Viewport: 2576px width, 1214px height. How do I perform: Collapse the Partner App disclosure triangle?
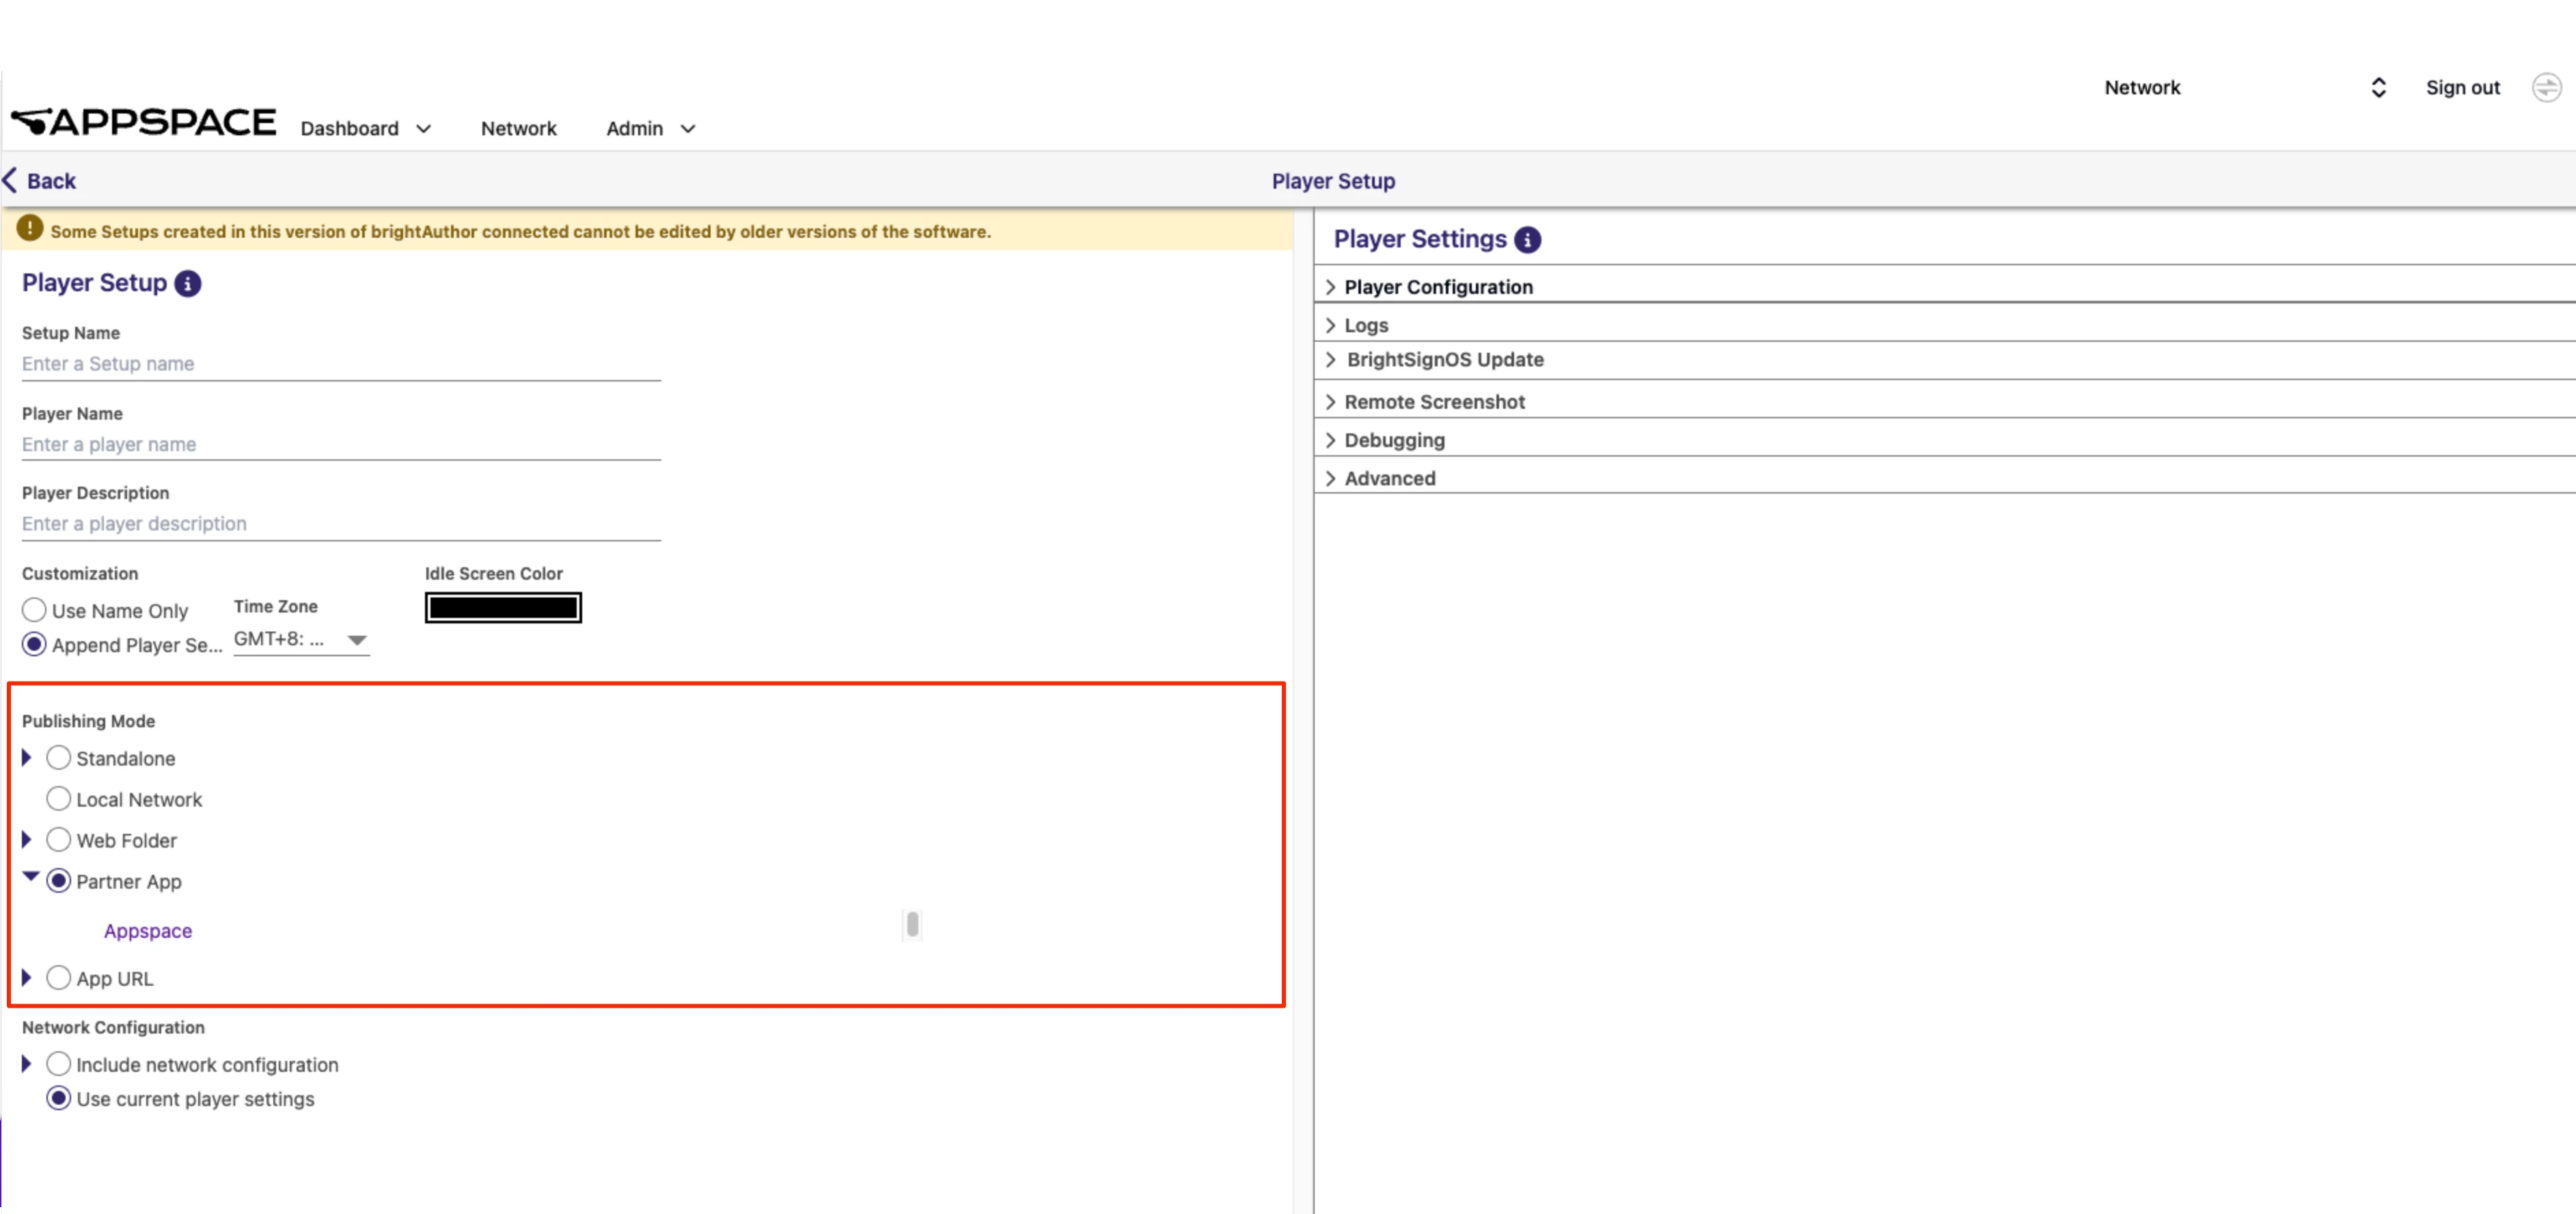tap(30, 877)
